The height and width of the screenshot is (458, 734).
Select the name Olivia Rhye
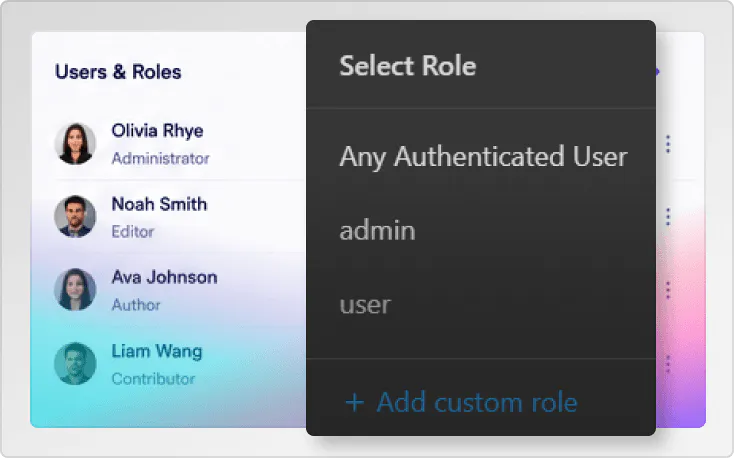(x=157, y=131)
